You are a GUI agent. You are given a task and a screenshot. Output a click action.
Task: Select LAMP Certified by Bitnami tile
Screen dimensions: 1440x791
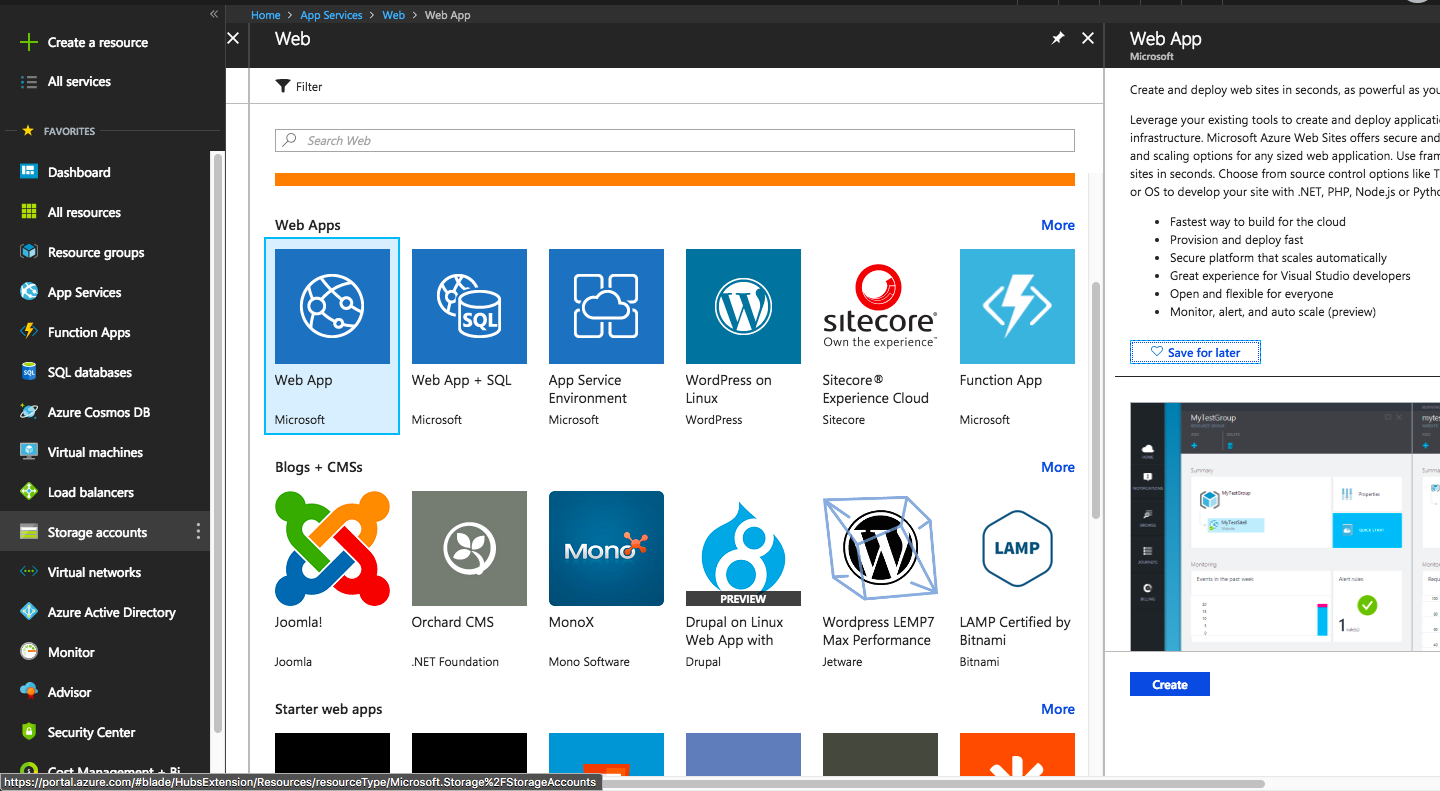[1017, 578]
